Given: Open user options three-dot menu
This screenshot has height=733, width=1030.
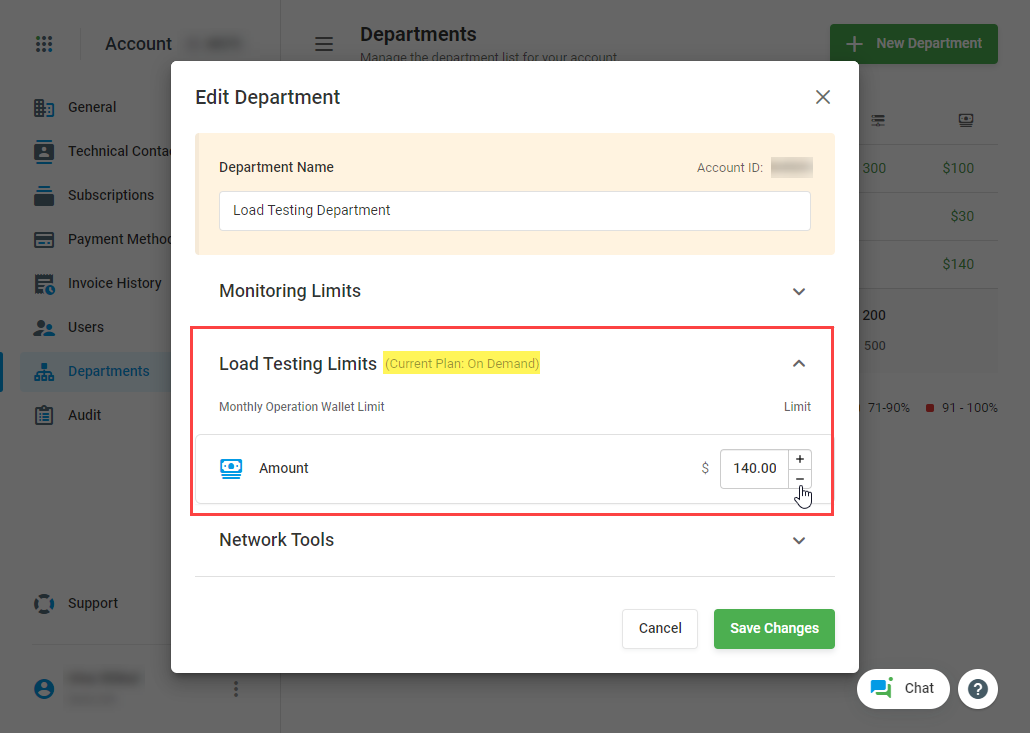Looking at the screenshot, I should (236, 689).
